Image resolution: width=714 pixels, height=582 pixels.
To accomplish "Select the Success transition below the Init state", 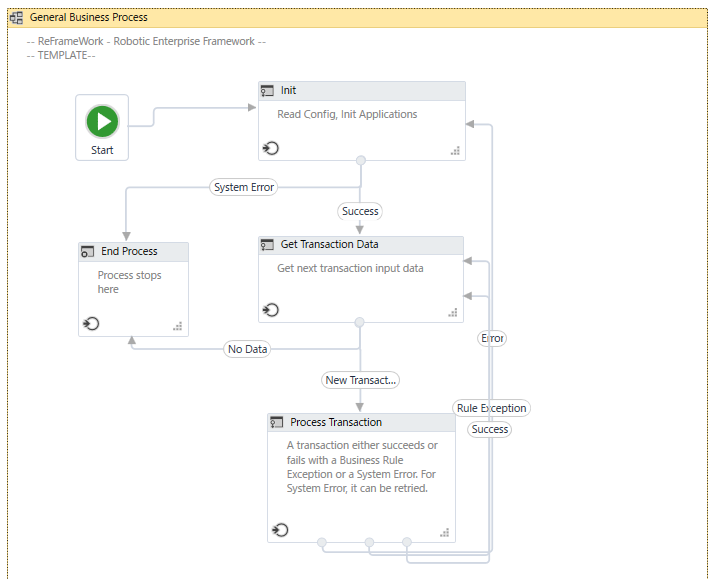I will pyautogui.click(x=360, y=211).
